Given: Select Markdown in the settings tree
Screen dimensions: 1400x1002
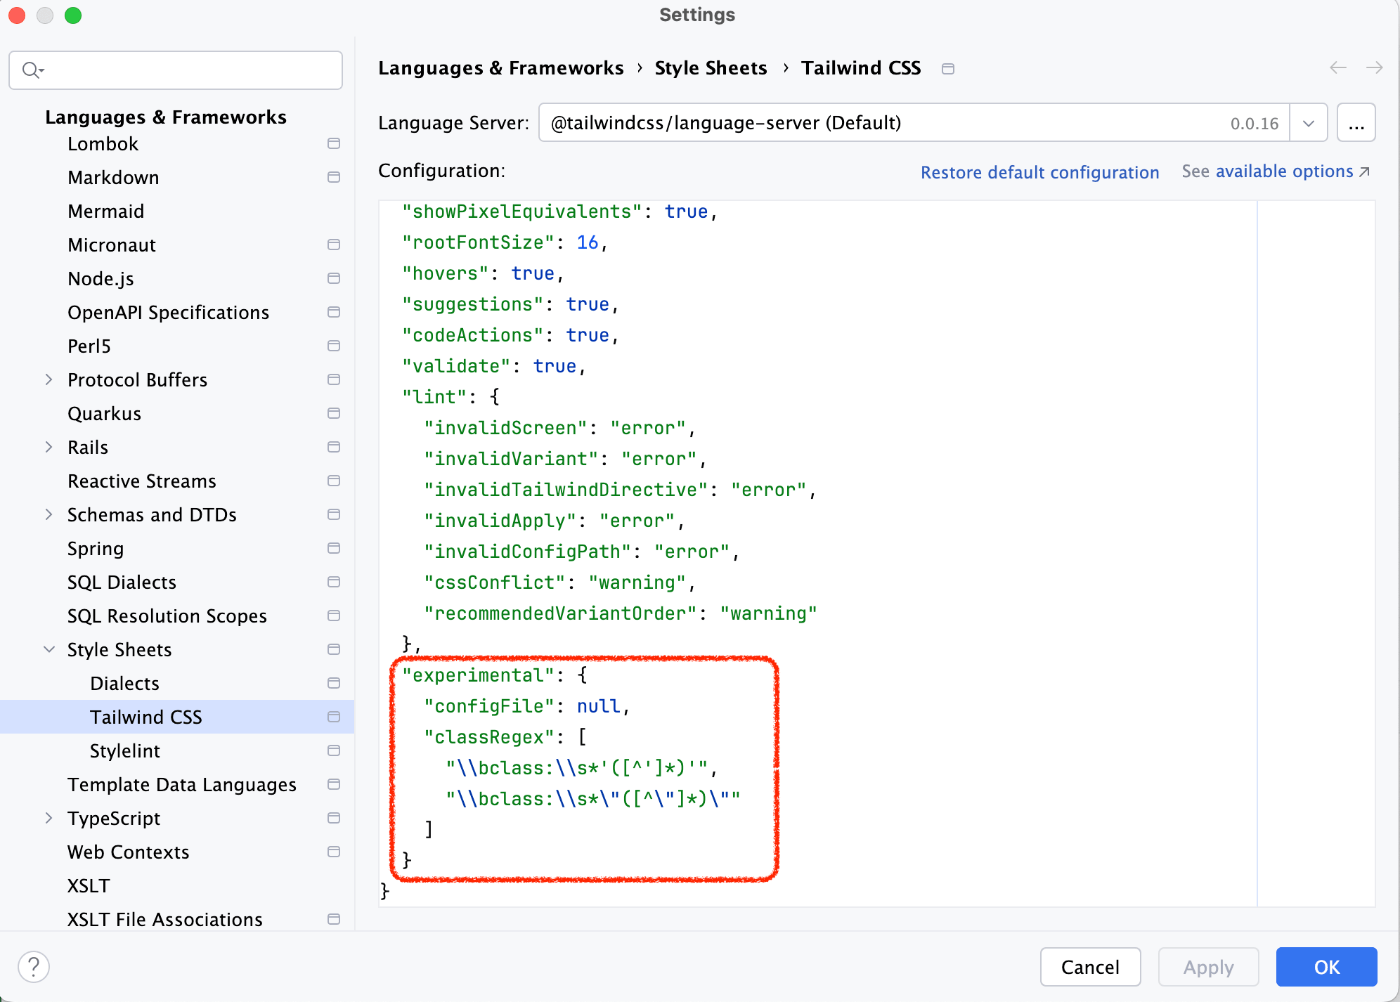Looking at the screenshot, I should 113,177.
